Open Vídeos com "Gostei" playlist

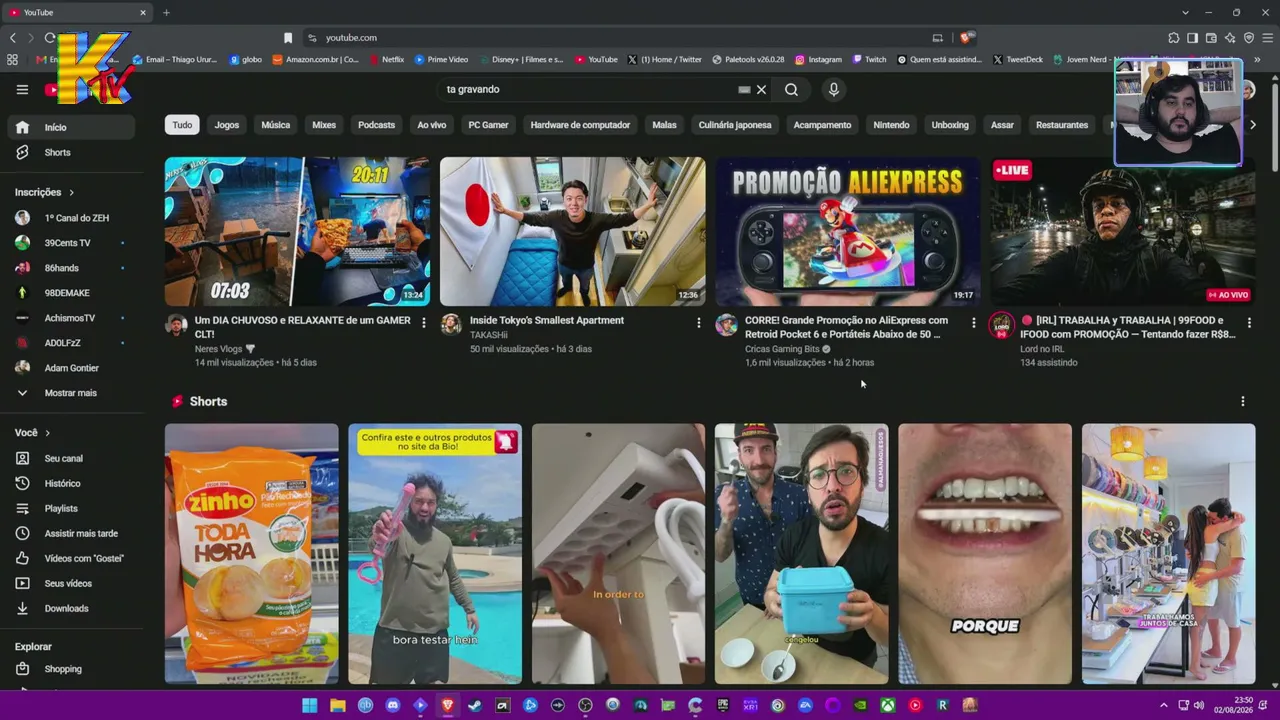(71, 558)
